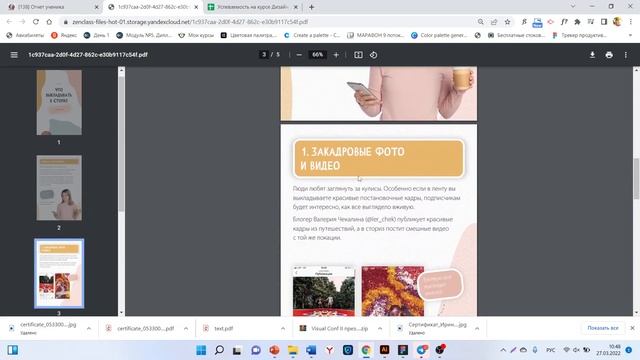Select page 3 thumbnail
640x360 pixels.
(59, 273)
